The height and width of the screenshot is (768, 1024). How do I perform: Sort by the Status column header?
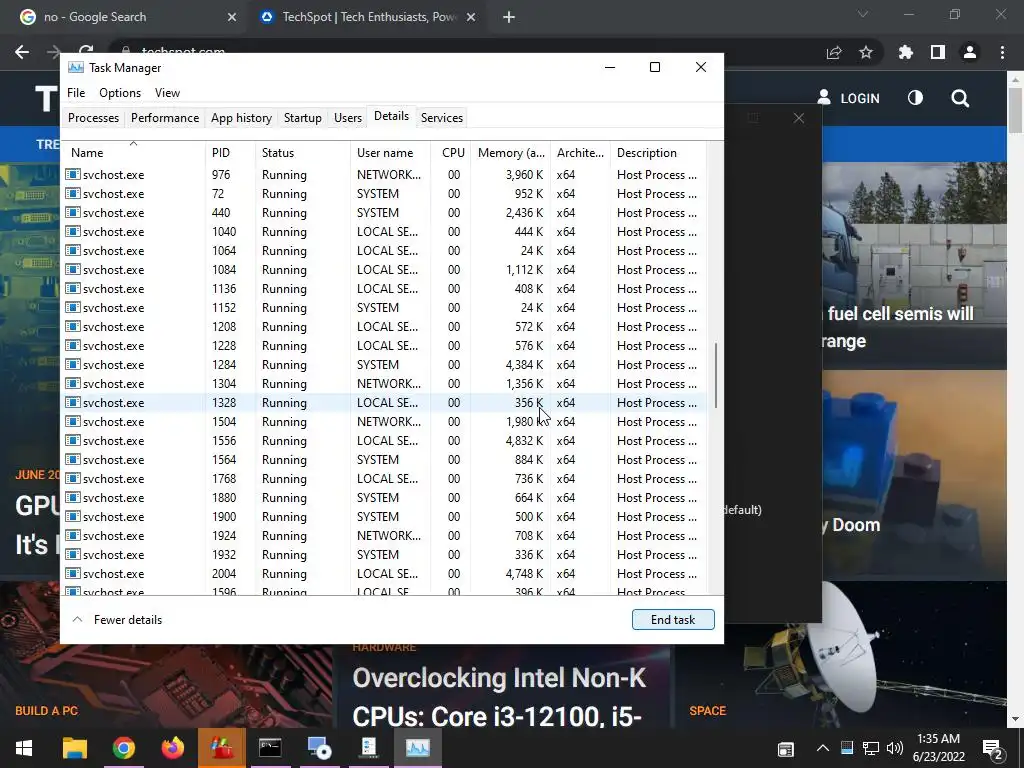302,152
